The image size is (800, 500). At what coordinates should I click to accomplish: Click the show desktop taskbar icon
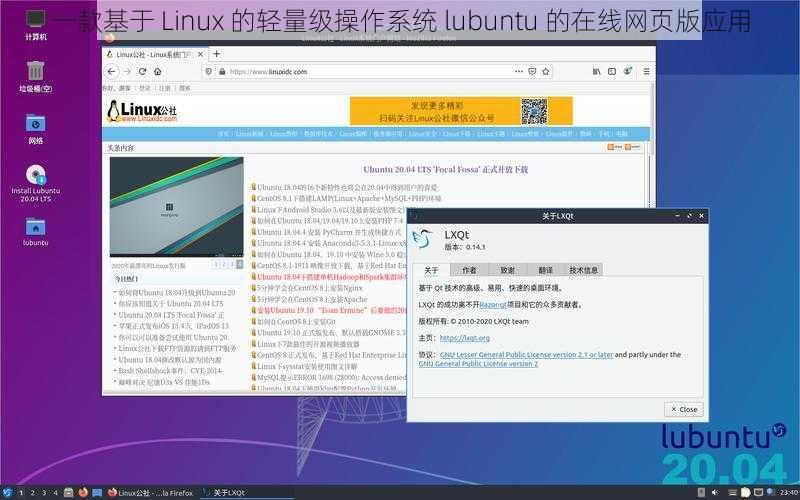(x=97, y=493)
